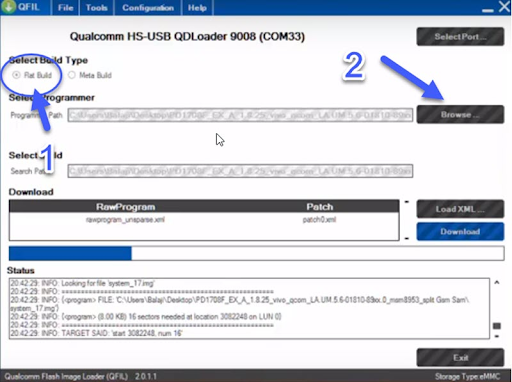Screen dimensions: 512x382
Task: Click the RawProgram column header
Action: point(125,207)
